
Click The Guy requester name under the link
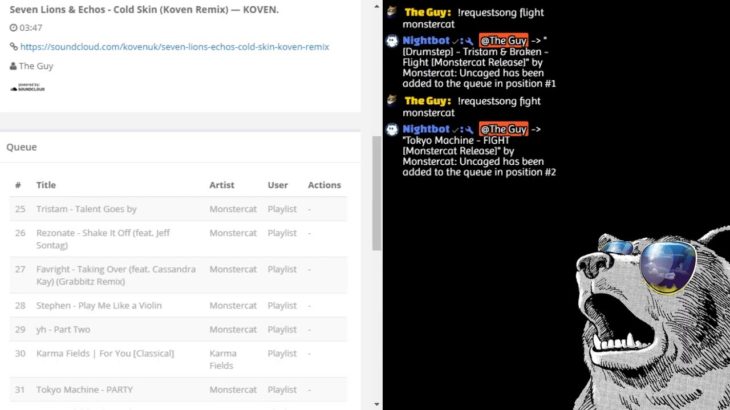(36, 66)
